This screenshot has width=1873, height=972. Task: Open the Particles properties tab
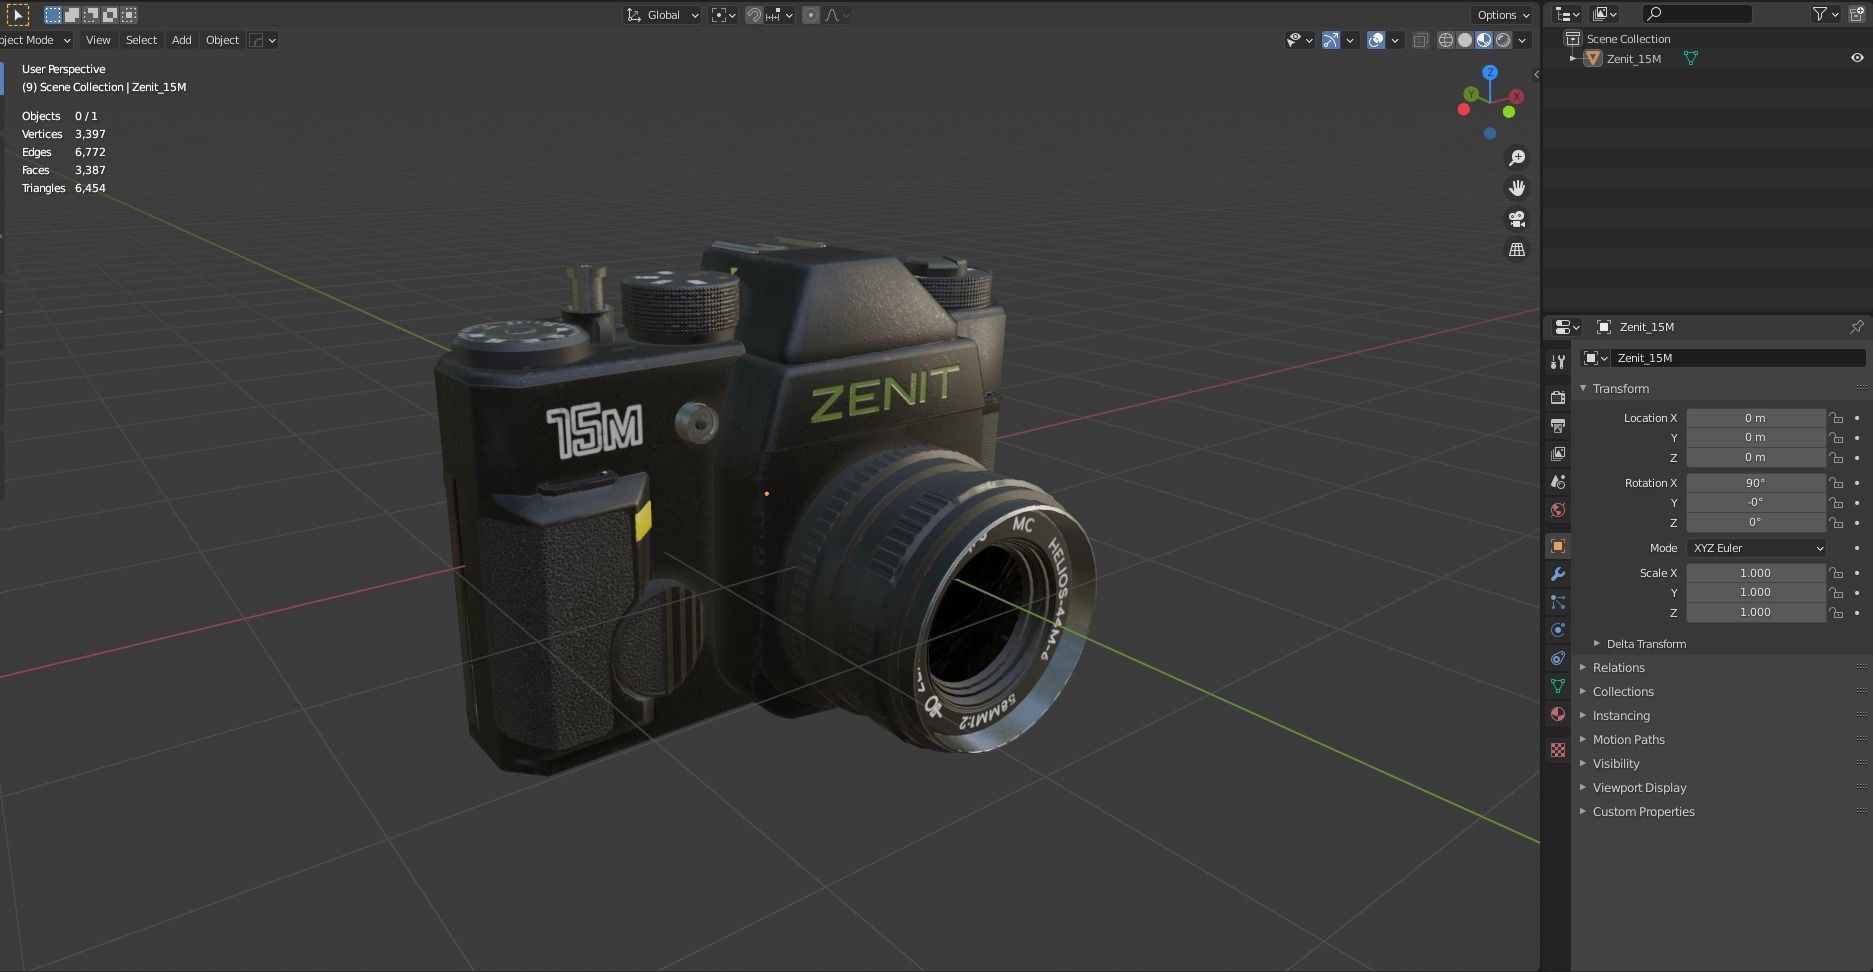click(1557, 602)
